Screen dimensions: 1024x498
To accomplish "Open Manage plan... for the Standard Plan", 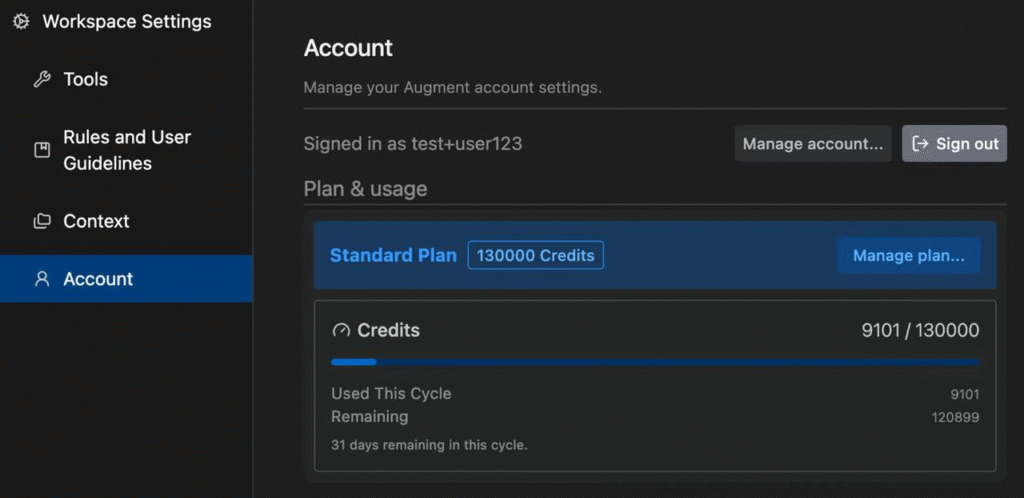I will click(x=908, y=256).
